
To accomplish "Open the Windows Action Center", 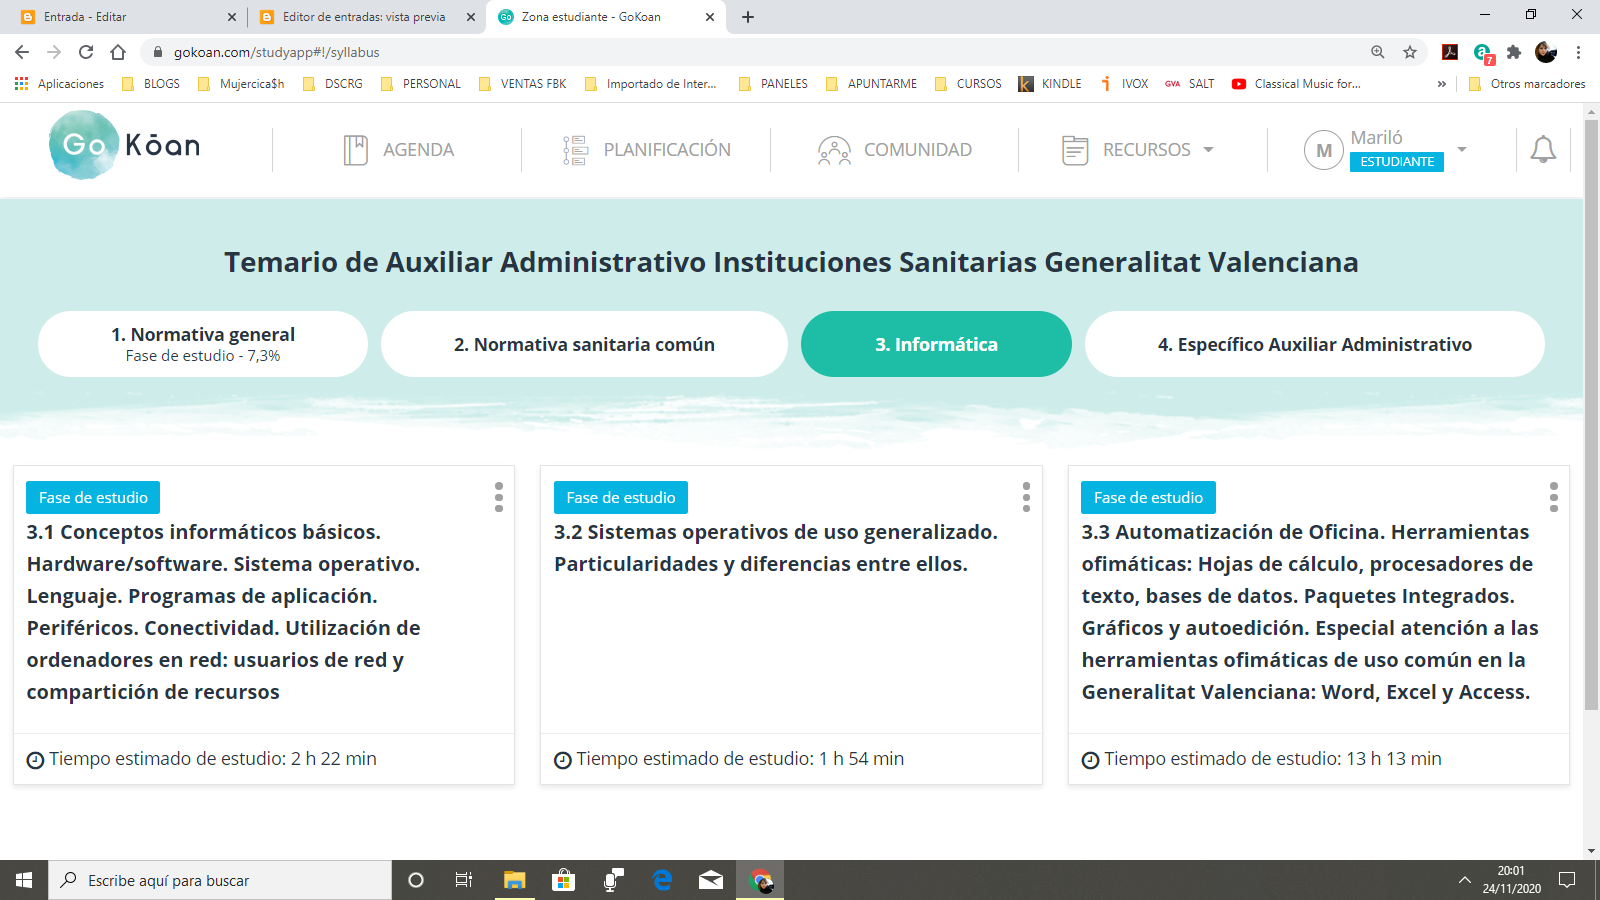I will pos(1567,880).
